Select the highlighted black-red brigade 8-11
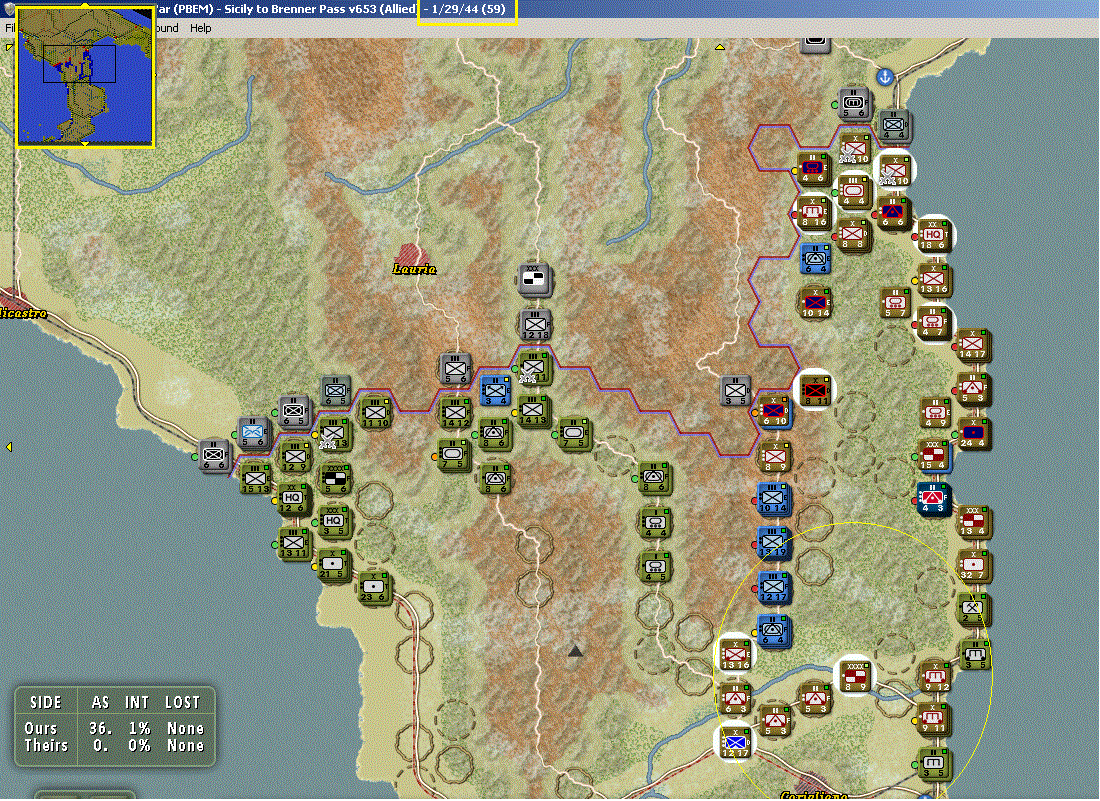 click(816, 390)
